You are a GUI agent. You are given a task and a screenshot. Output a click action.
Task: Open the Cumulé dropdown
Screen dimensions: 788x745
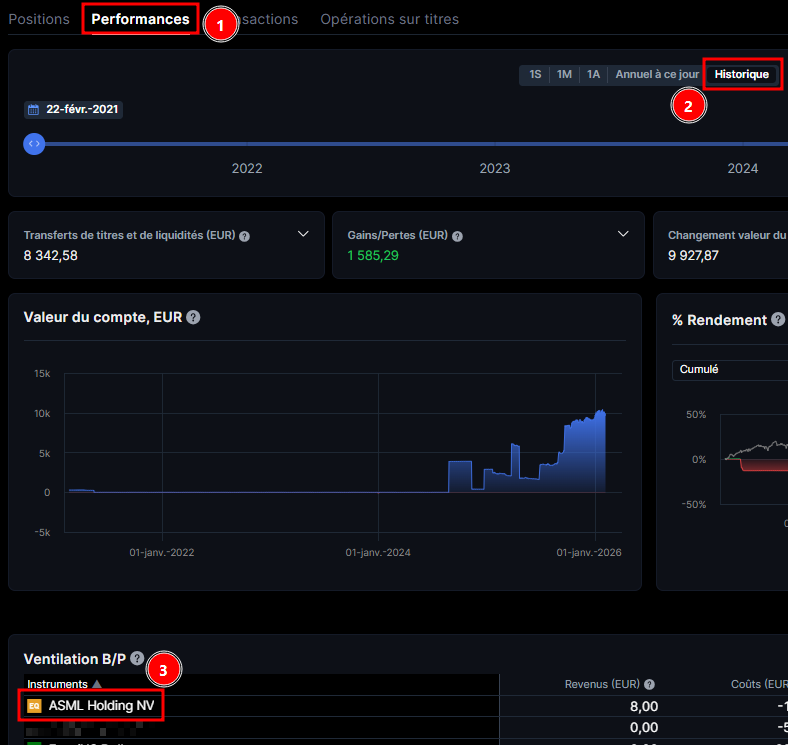pyautogui.click(x=730, y=369)
